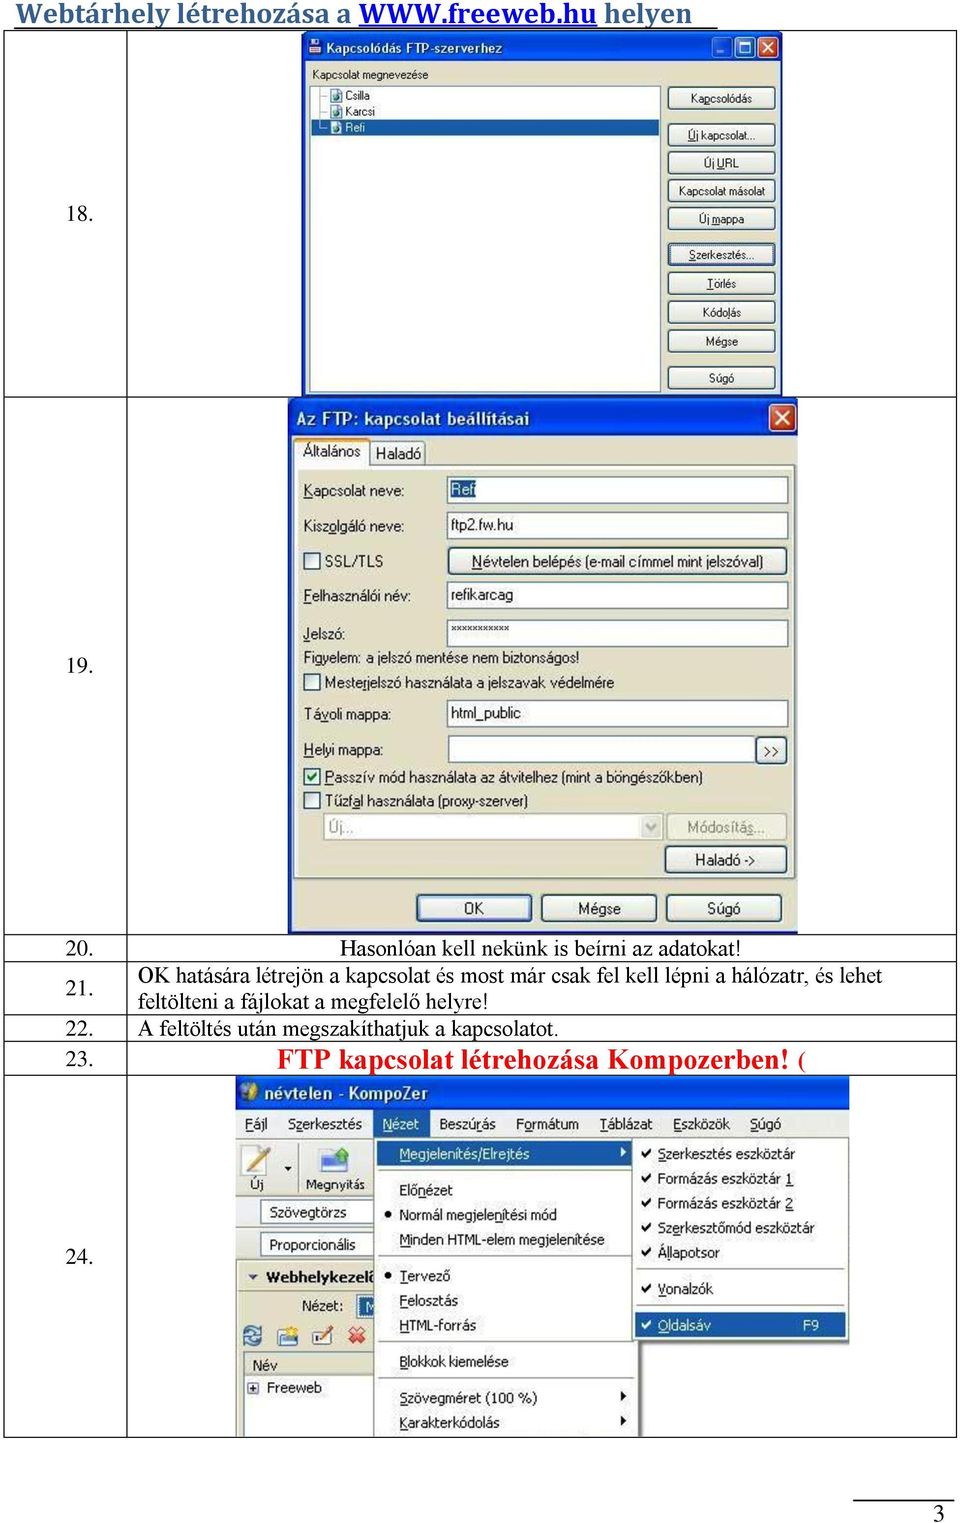Click the site manager edit/rename icon

tap(322, 1335)
